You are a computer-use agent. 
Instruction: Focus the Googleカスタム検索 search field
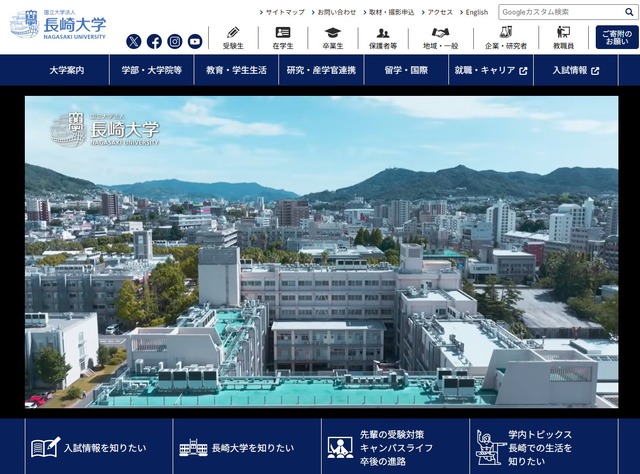[561, 12]
